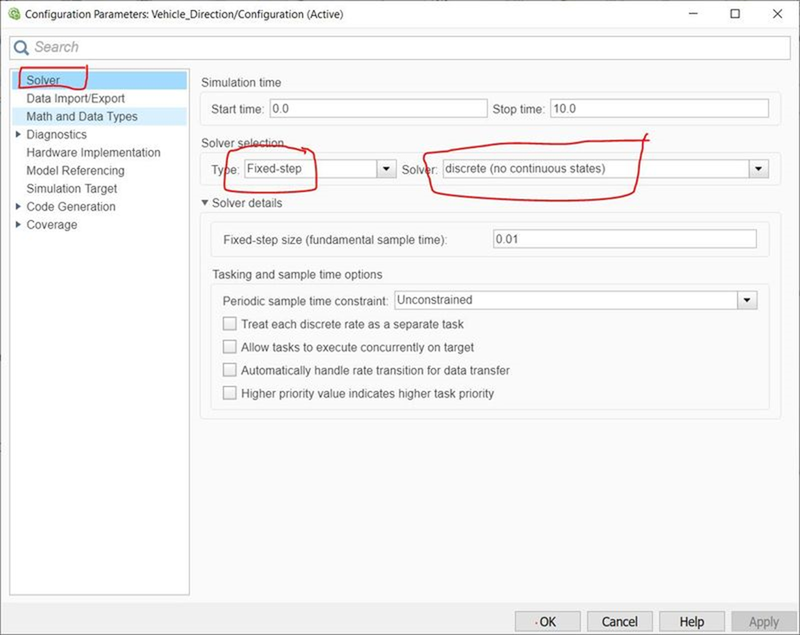Expand the Coverage tree node
Viewport: 800px width, 635px height.
[x=18, y=224]
